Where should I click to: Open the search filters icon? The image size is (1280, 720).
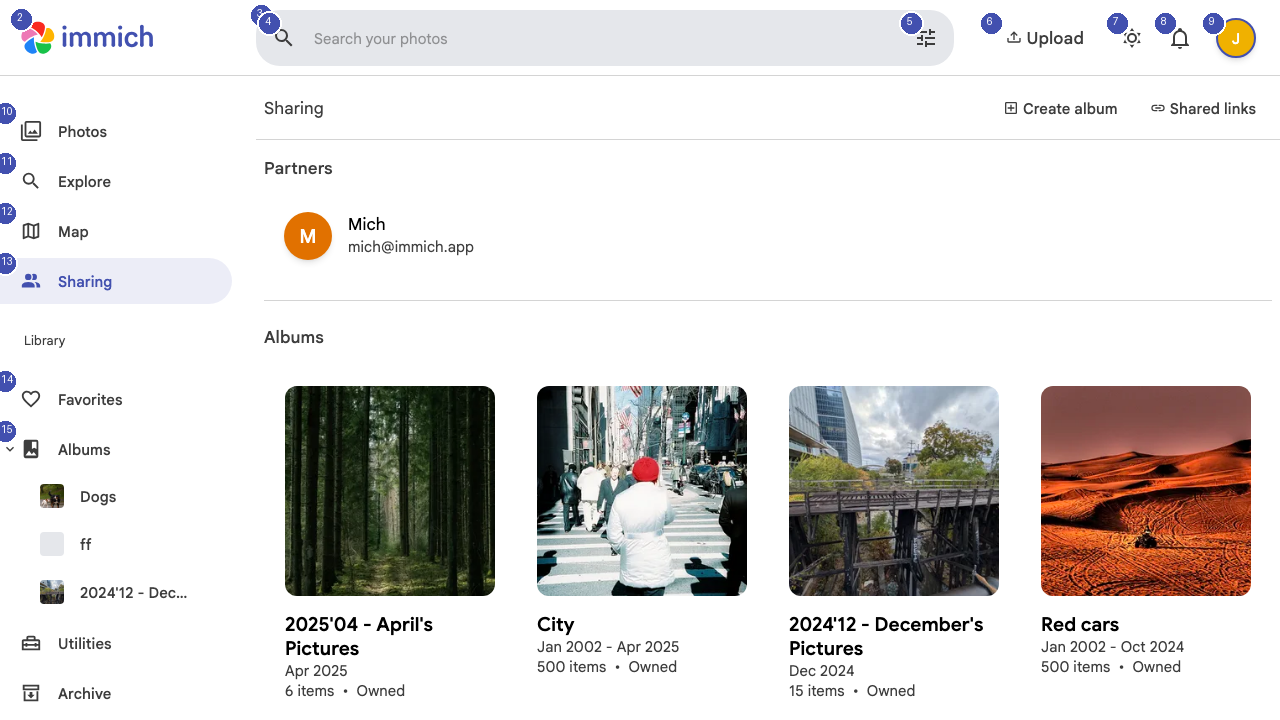[x=925, y=37]
